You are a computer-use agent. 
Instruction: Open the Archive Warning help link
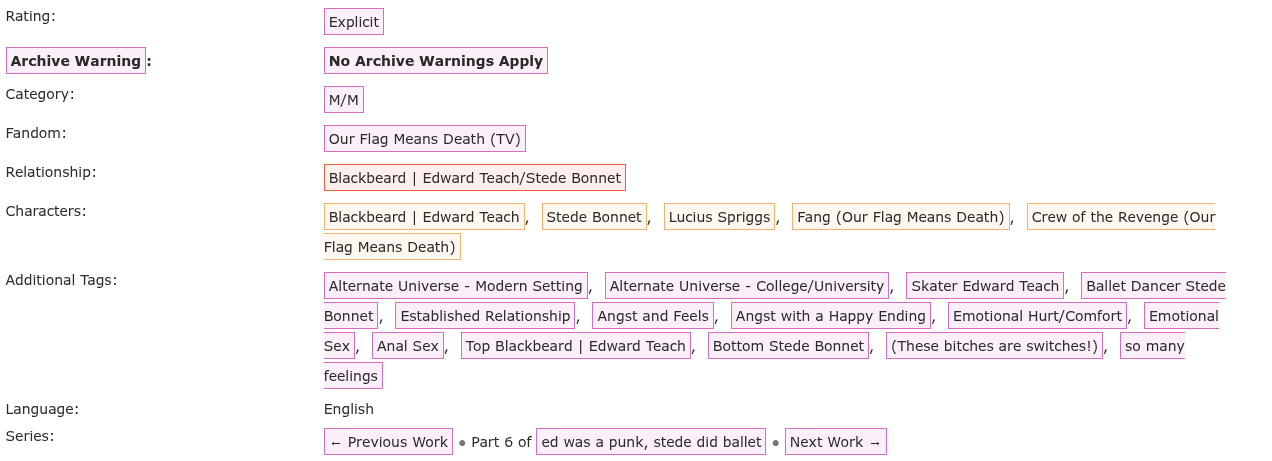[76, 61]
